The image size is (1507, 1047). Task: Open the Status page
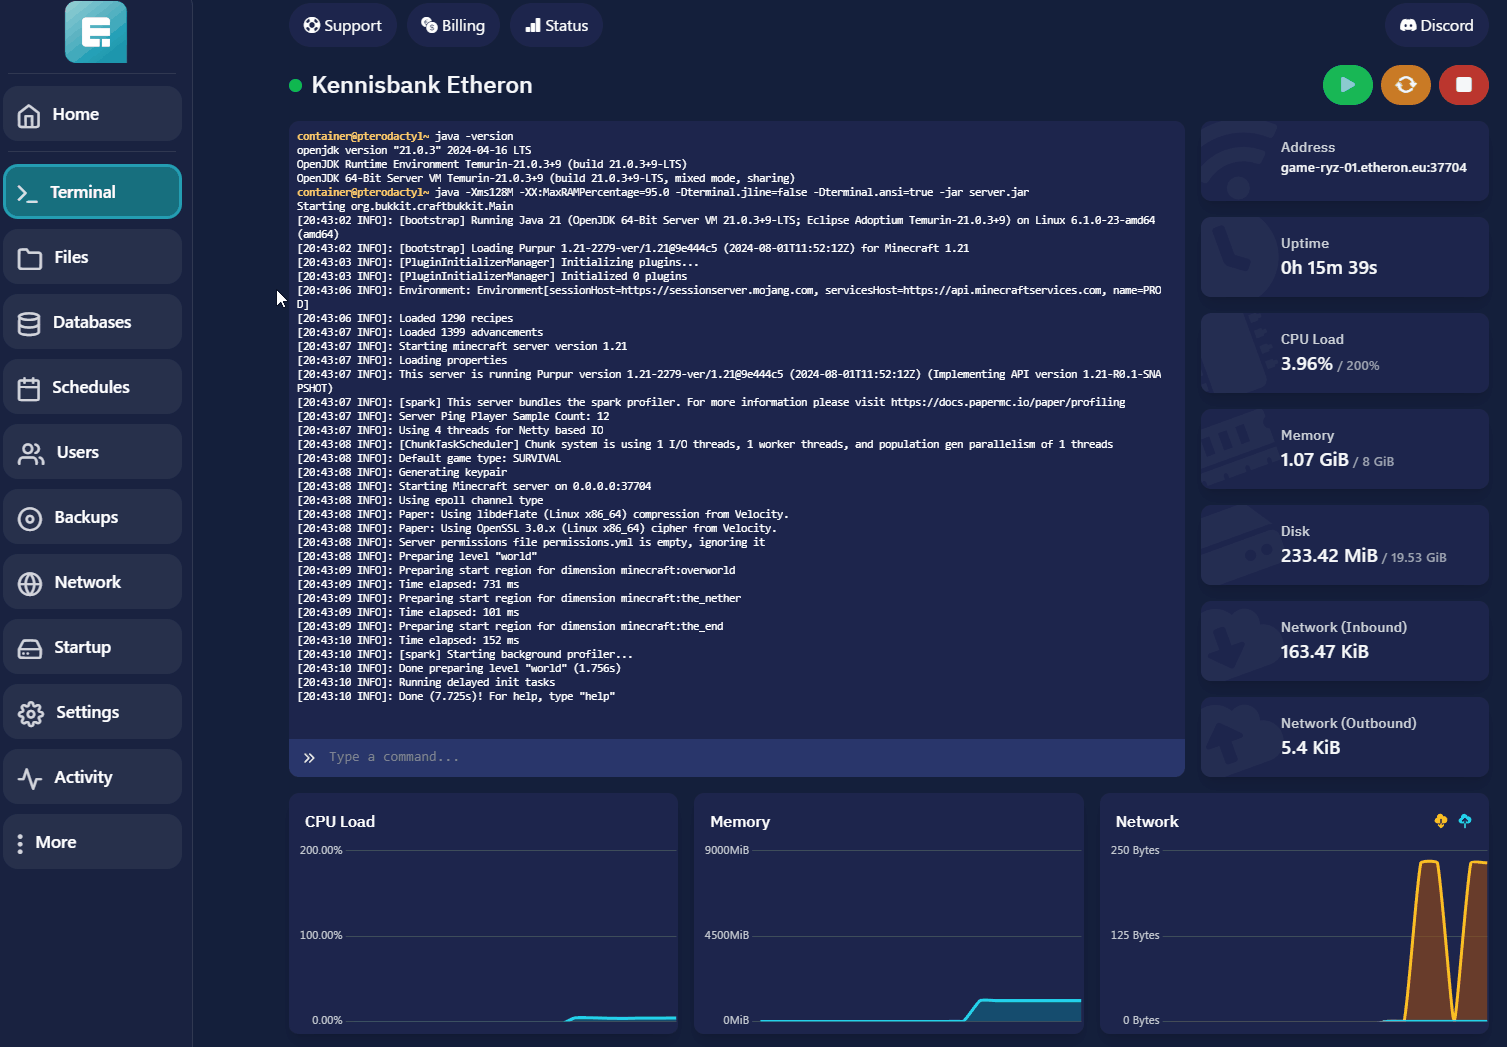click(x=556, y=26)
